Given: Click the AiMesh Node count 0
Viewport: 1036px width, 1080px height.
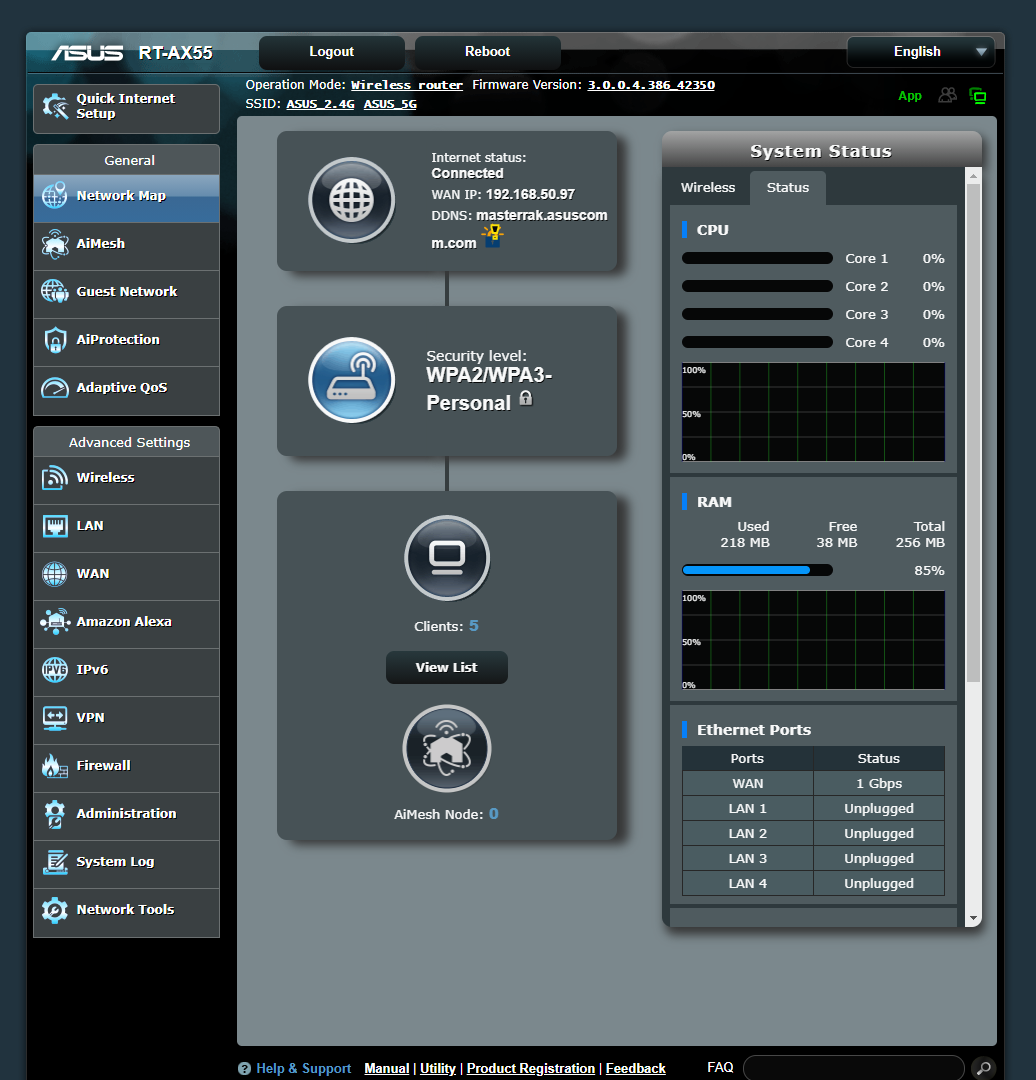Looking at the screenshot, I should (x=494, y=814).
